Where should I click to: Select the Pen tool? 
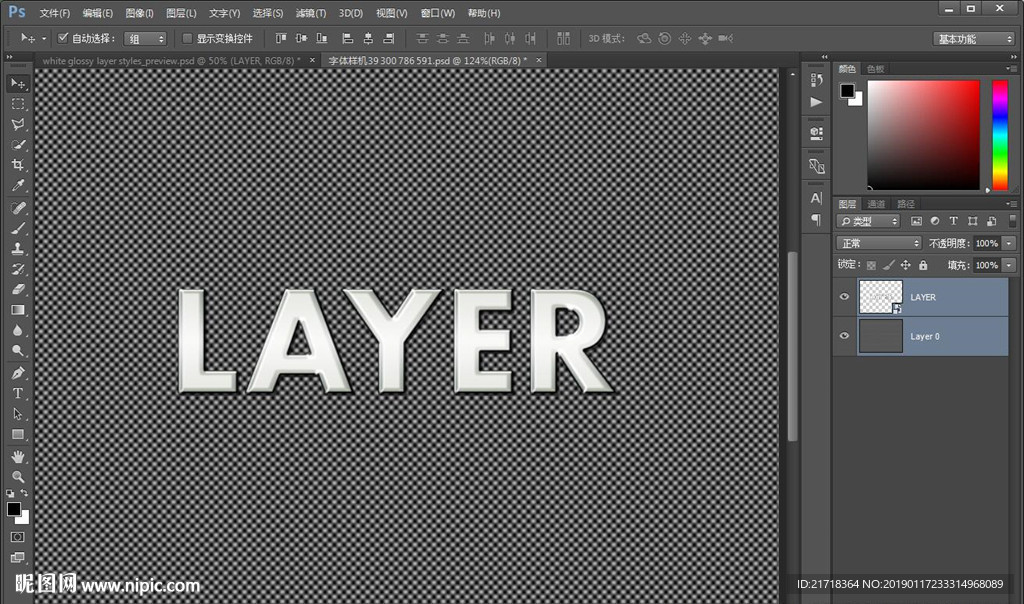click(x=18, y=374)
